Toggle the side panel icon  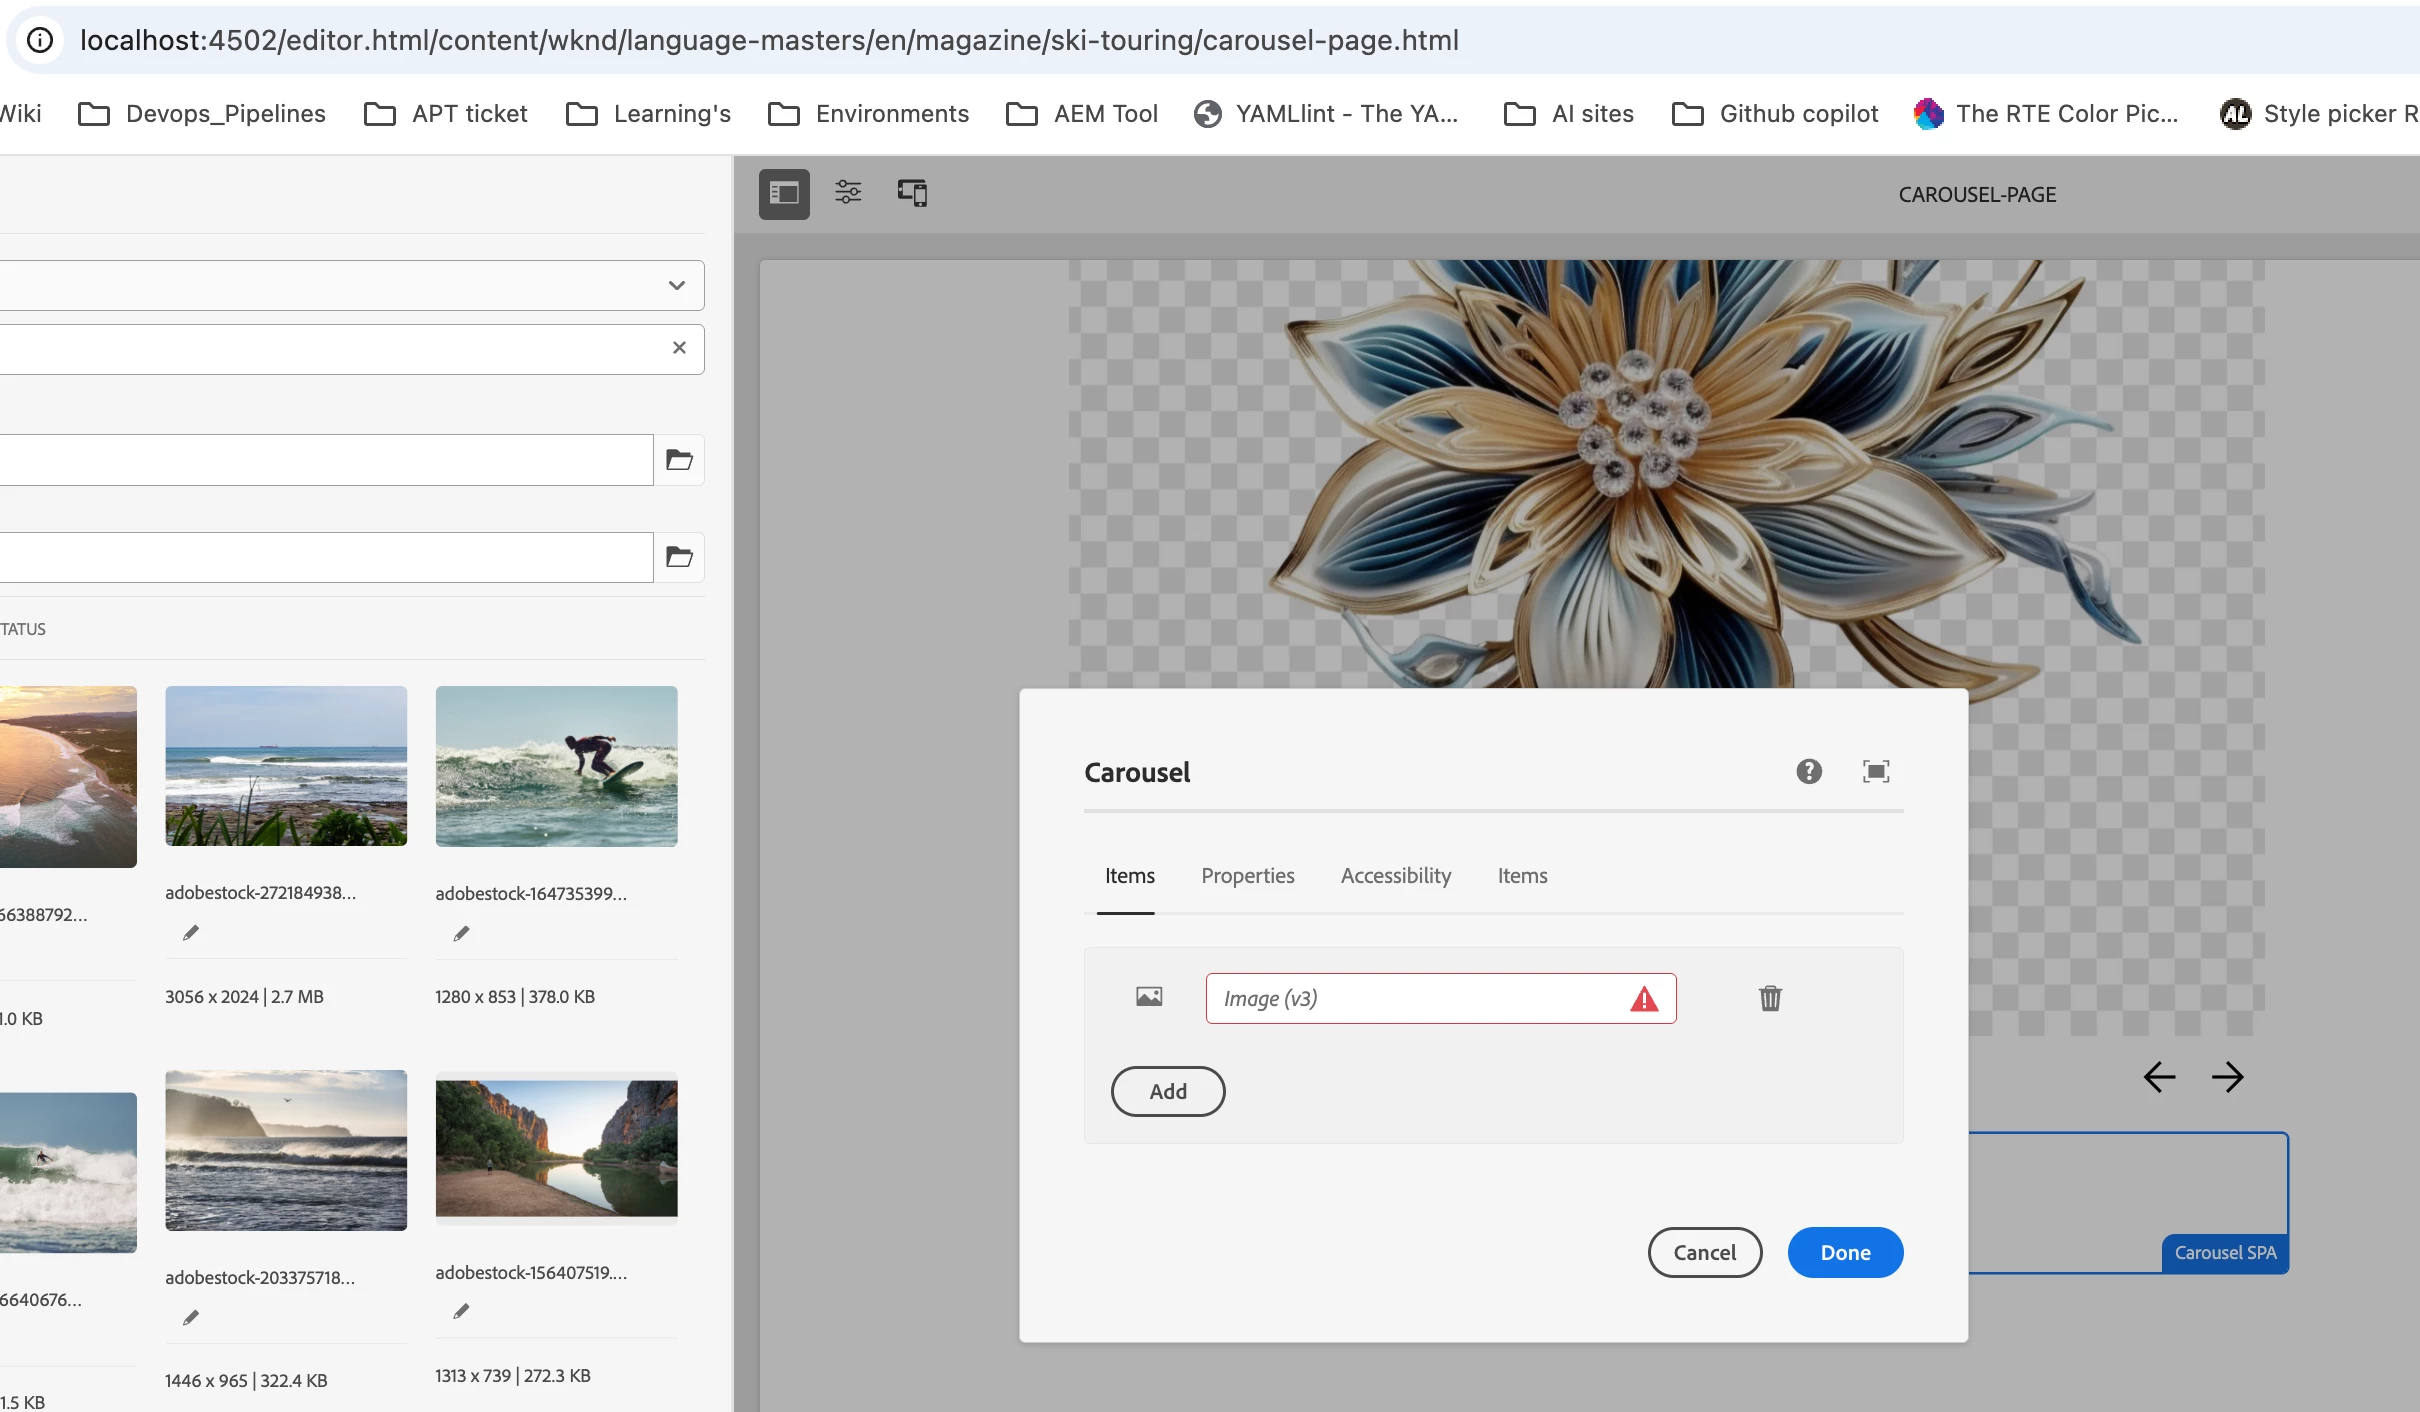pos(784,193)
